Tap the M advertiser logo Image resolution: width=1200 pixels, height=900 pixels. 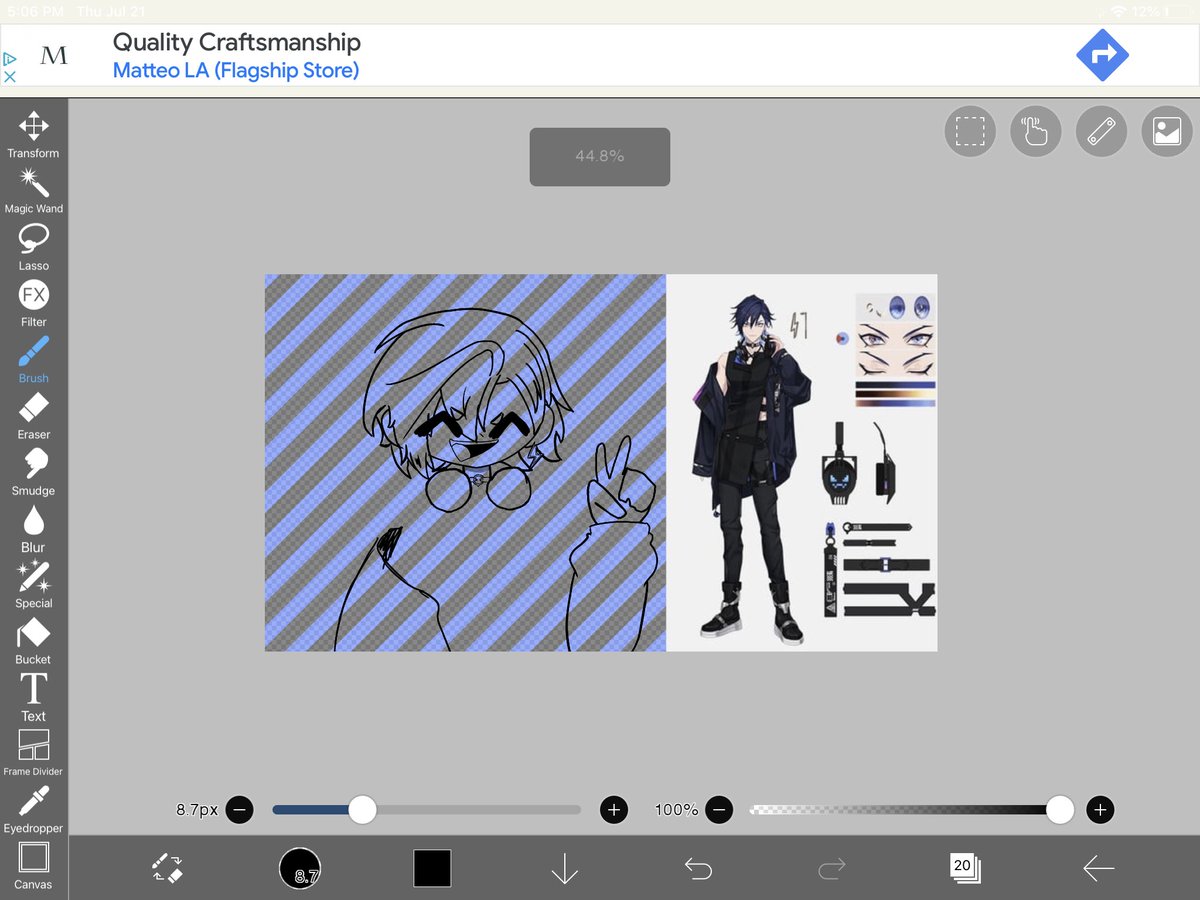pos(54,56)
